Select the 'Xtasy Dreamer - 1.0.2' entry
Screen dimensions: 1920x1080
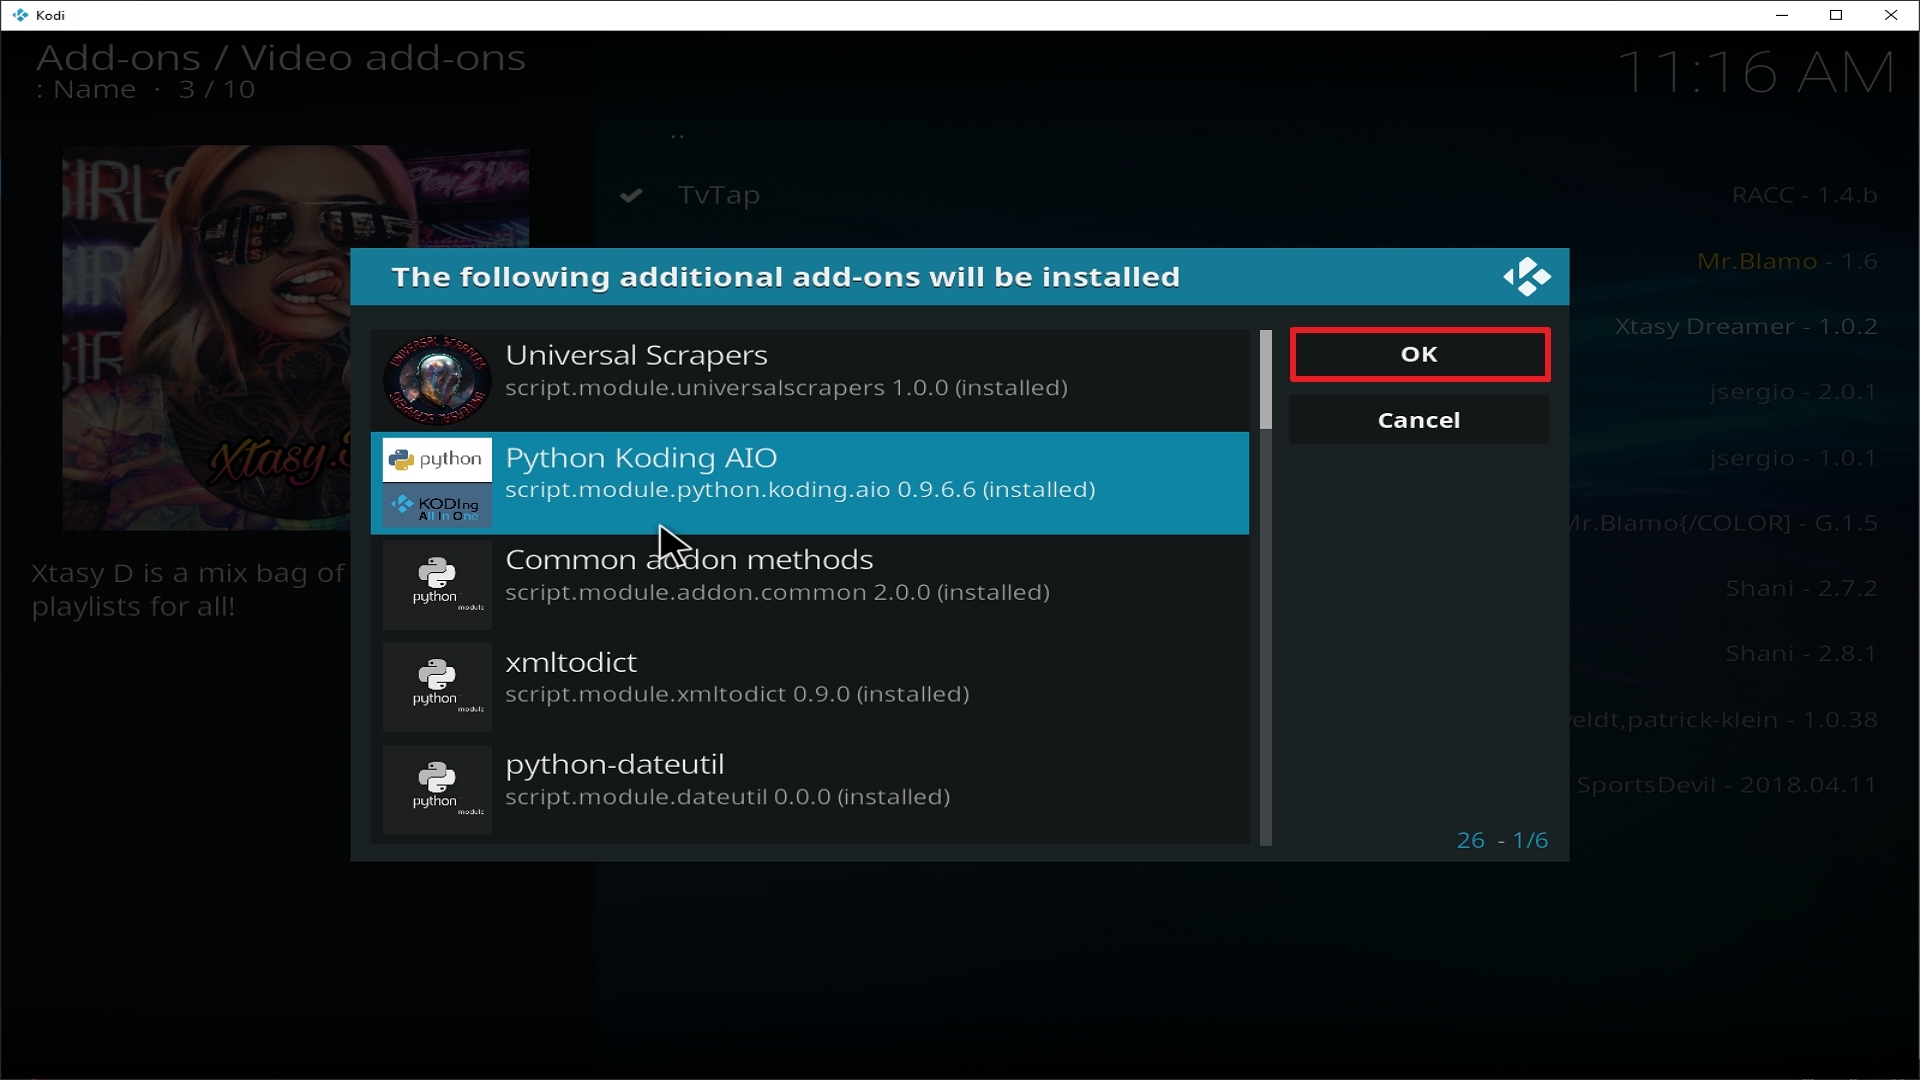(1746, 327)
